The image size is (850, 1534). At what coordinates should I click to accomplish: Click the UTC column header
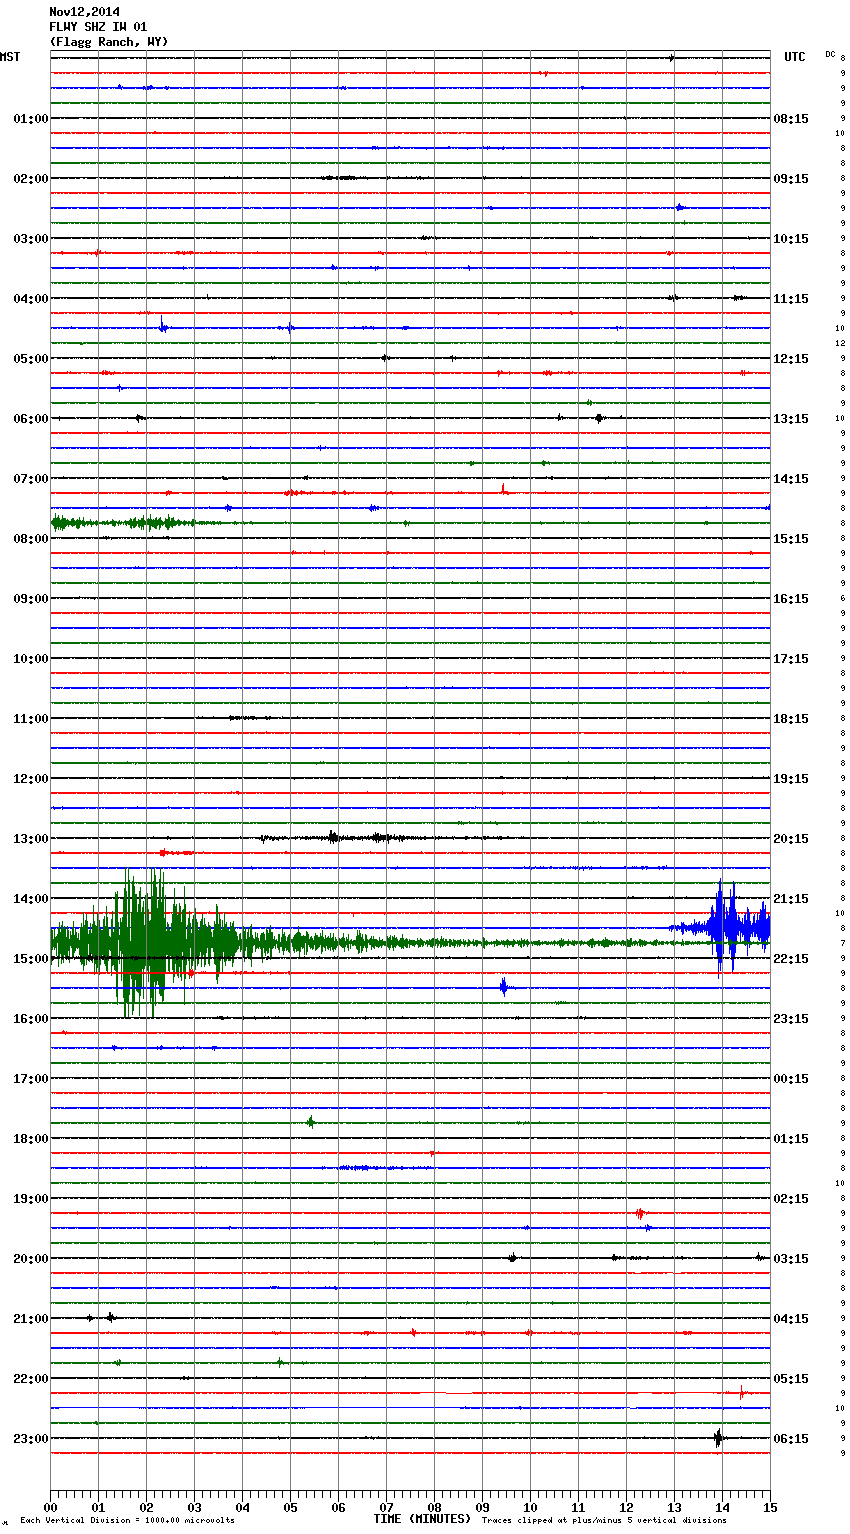coord(795,57)
